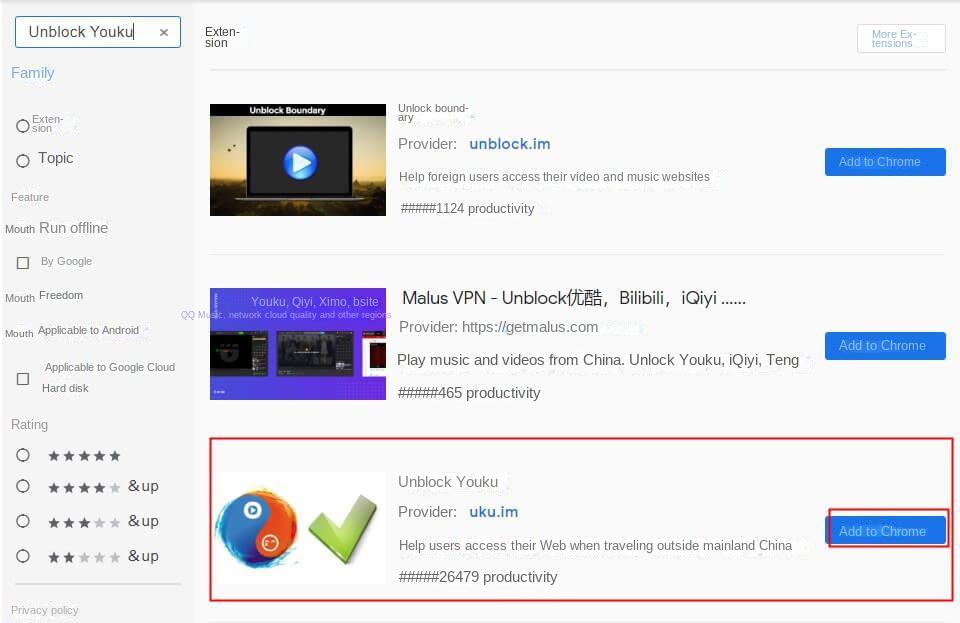
Task: Open the Malus VPN extension title
Action: pyautogui.click(x=574, y=298)
